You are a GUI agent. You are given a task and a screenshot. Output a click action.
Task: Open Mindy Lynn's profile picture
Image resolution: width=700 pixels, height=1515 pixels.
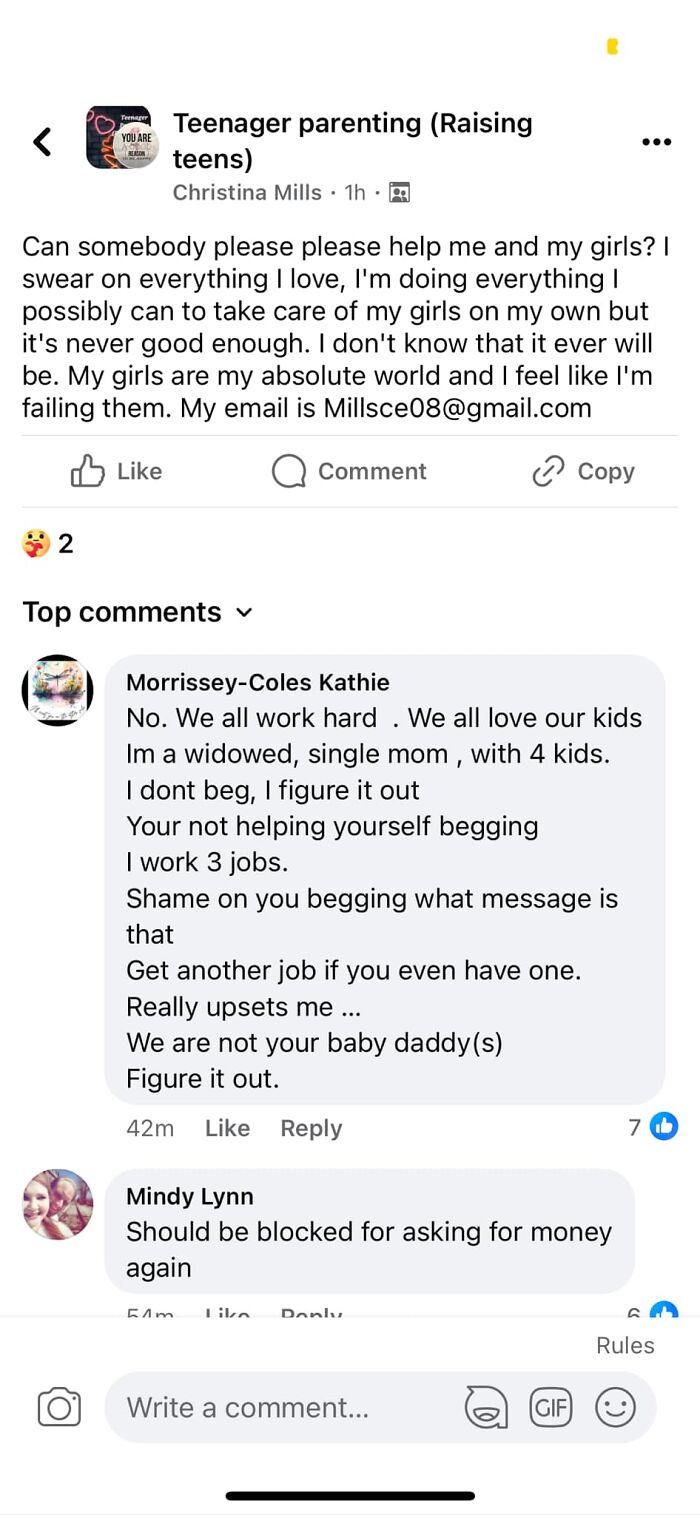[x=58, y=1204]
